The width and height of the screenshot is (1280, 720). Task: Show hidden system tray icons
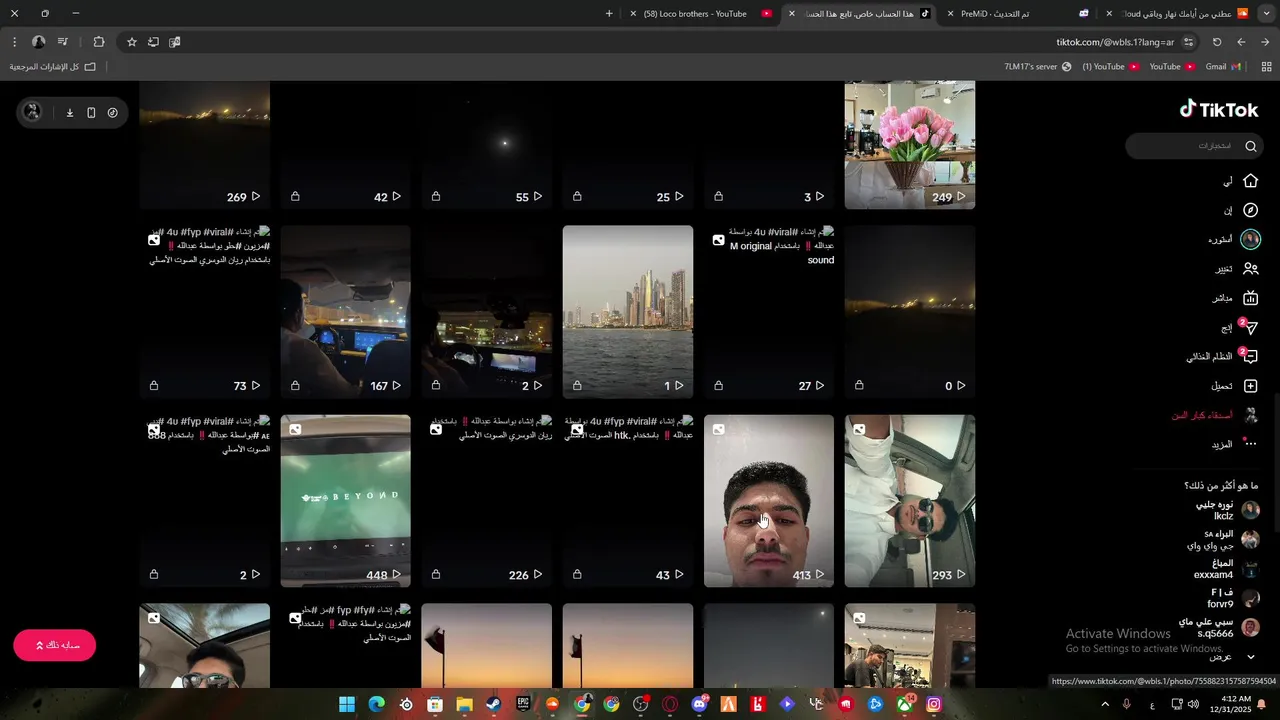pos(1105,704)
